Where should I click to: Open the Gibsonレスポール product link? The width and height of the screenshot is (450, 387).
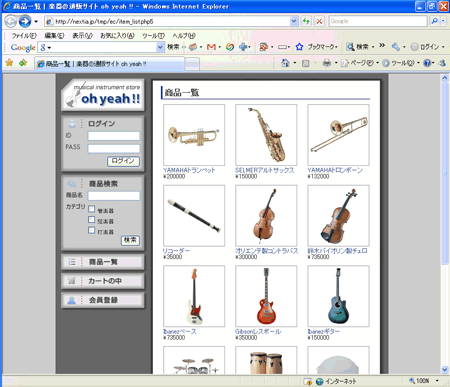coord(258,331)
